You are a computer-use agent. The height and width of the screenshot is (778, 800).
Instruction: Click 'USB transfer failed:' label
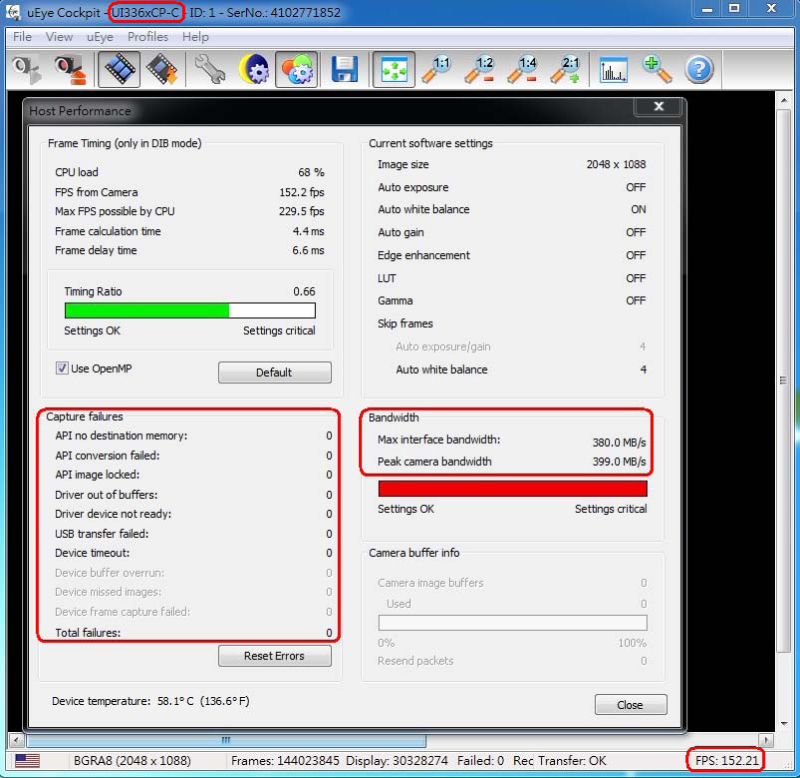click(x=102, y=534)
